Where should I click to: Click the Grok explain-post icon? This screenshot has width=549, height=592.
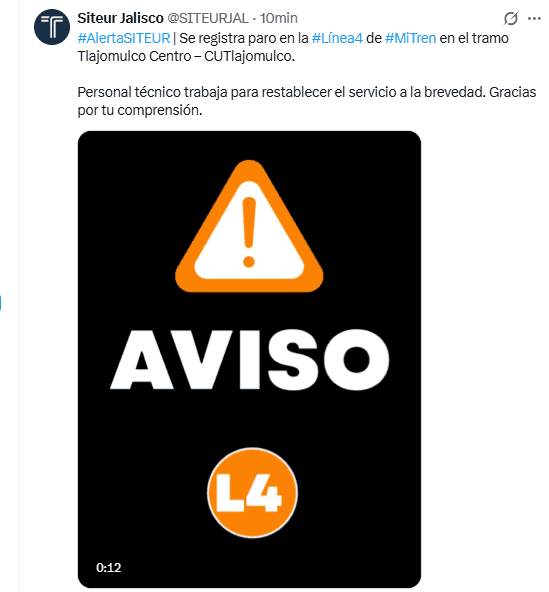[510, 18]
